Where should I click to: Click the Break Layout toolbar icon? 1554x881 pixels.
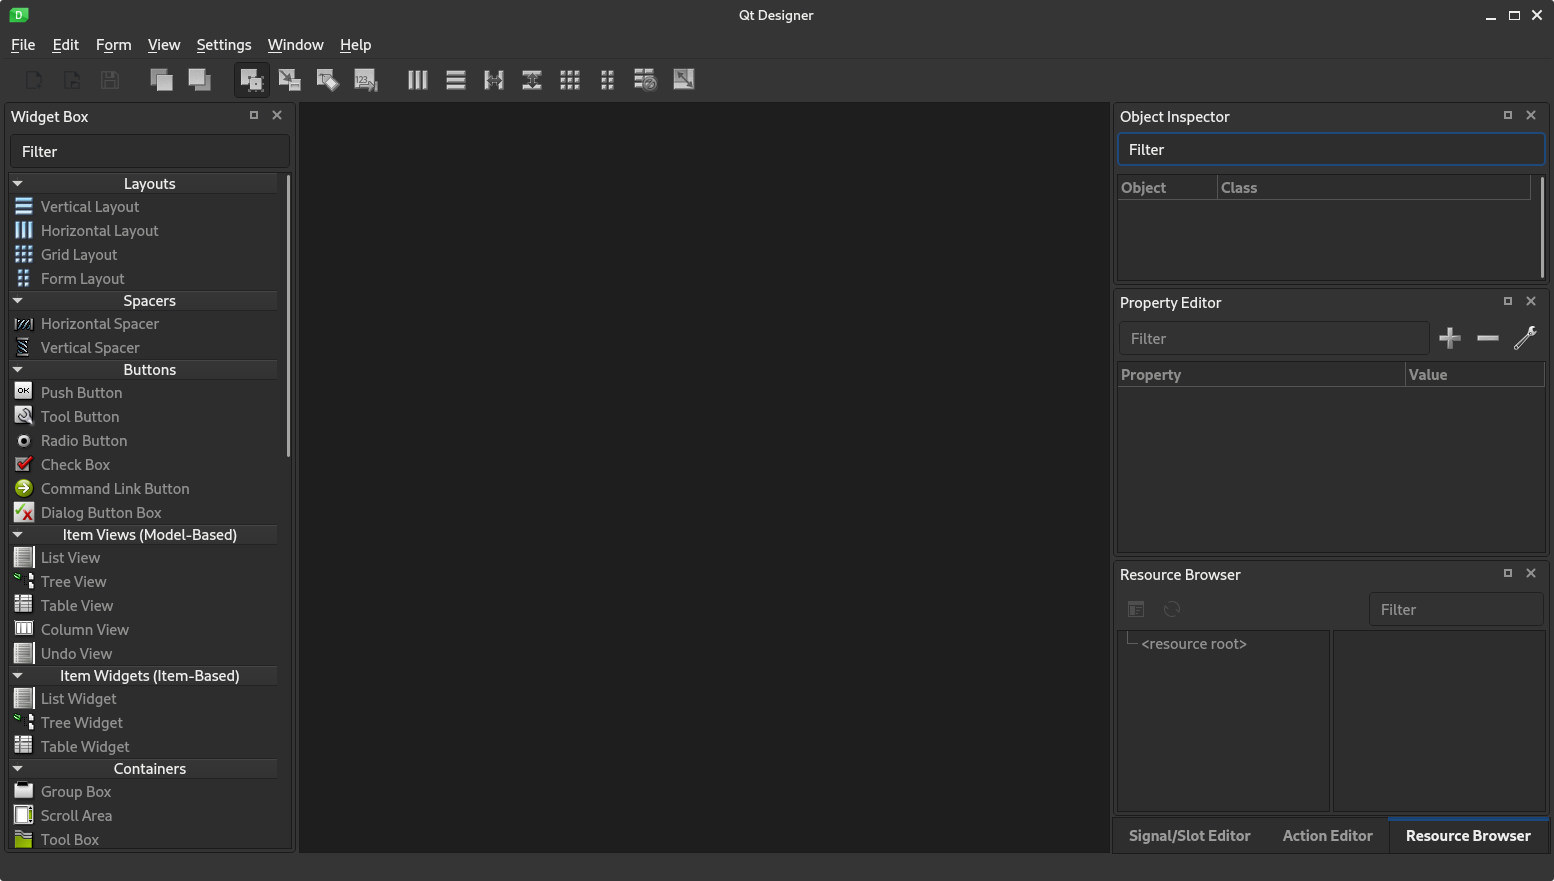click(645, 80)
